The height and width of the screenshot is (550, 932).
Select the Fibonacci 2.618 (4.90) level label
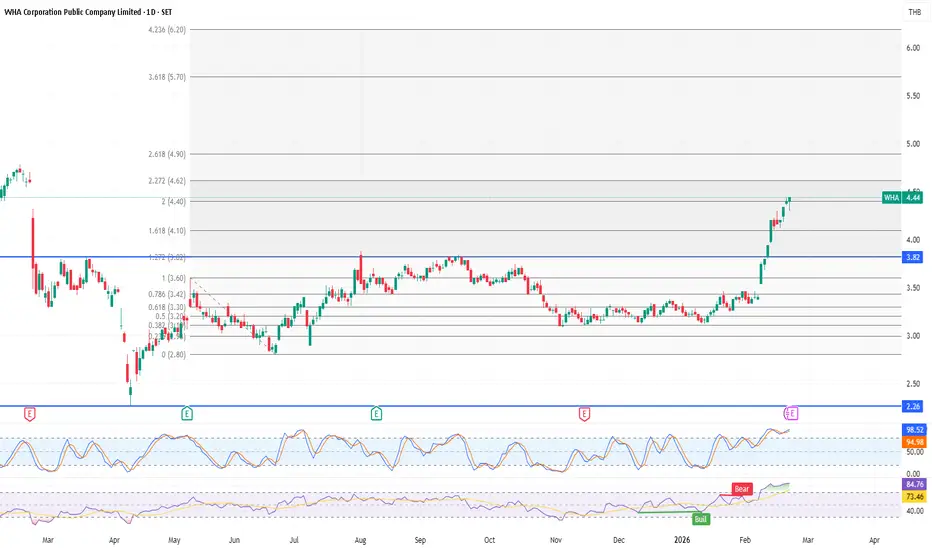pyautogui.click(x=167, y=154)
